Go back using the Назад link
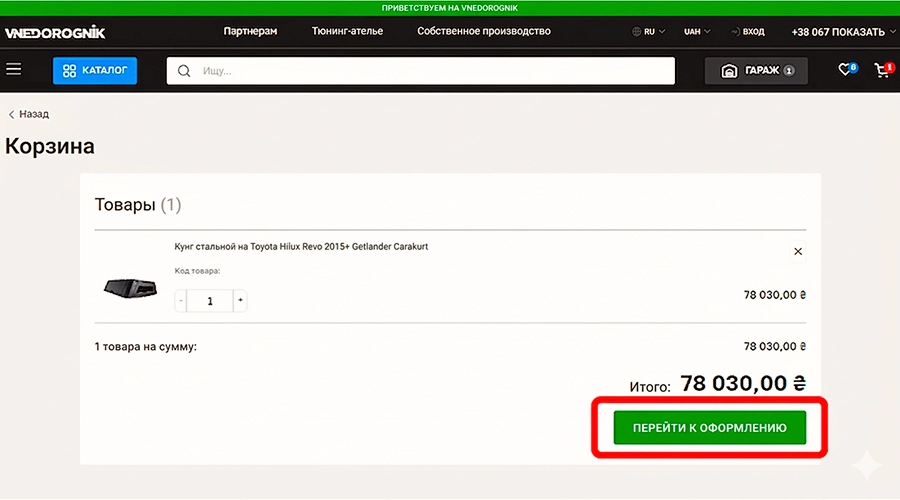 point(29,114)
